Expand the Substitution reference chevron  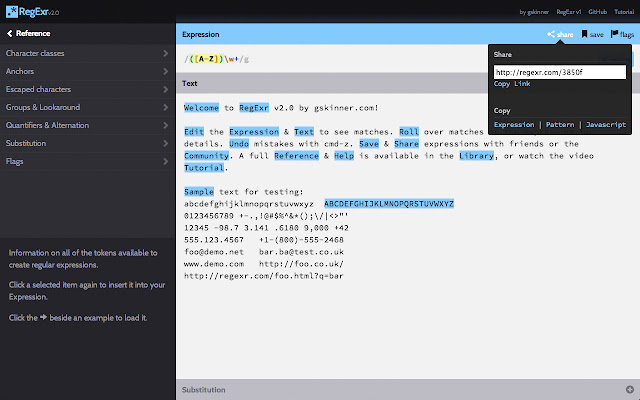(165, 143)
